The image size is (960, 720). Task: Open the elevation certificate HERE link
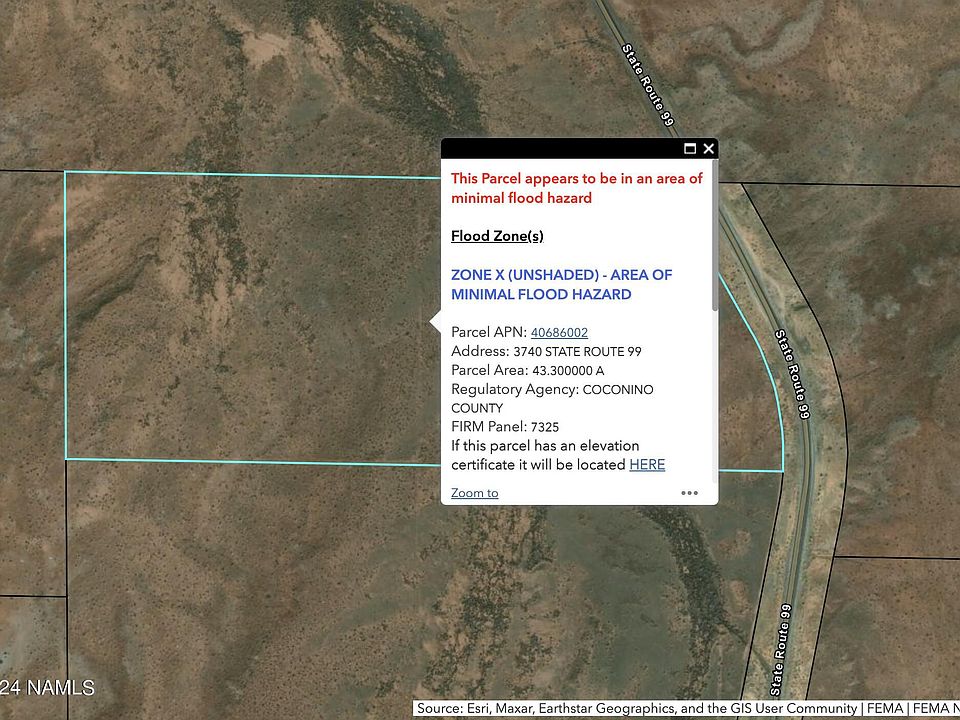(x=647, y=465)
